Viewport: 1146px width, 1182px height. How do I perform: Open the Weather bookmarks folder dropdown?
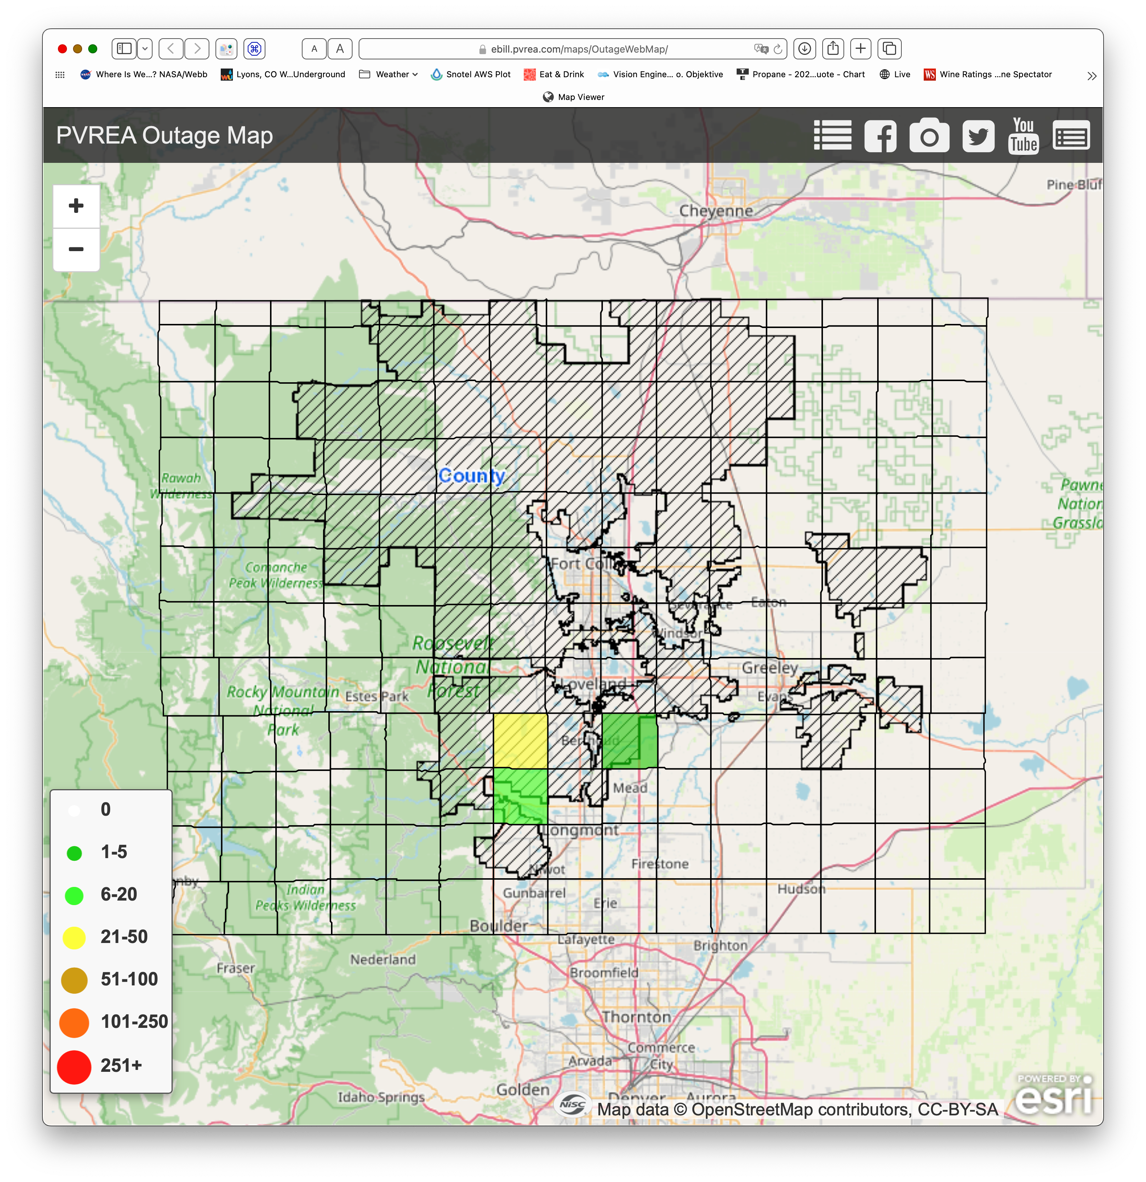[389, 74]
